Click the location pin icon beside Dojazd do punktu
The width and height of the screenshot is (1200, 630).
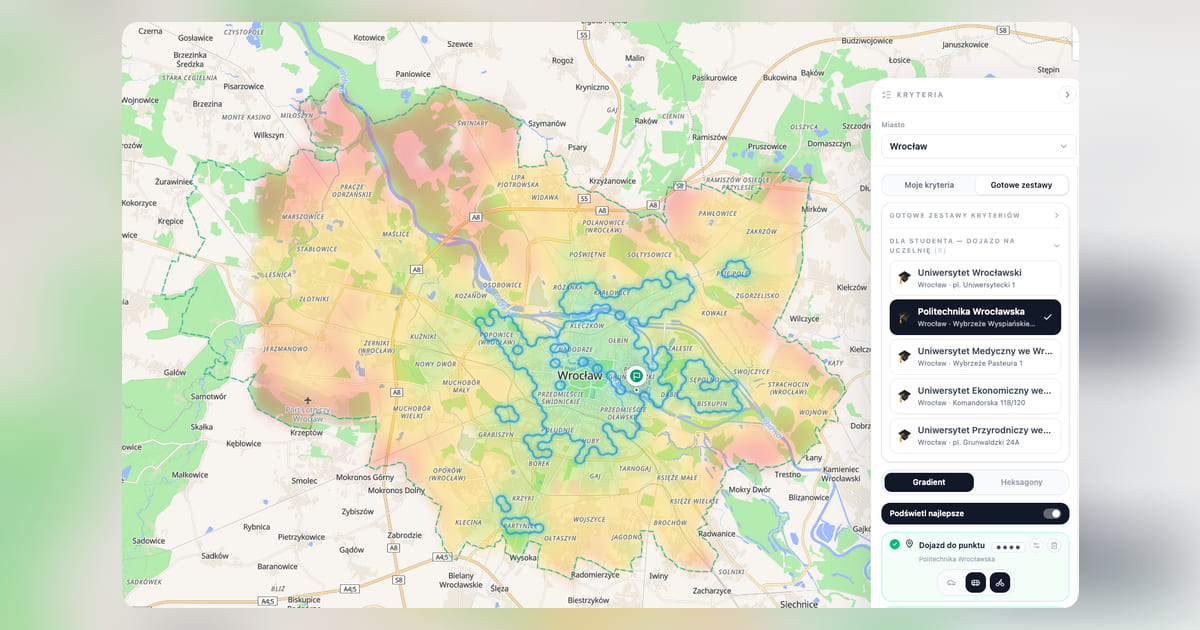(909, 544)
